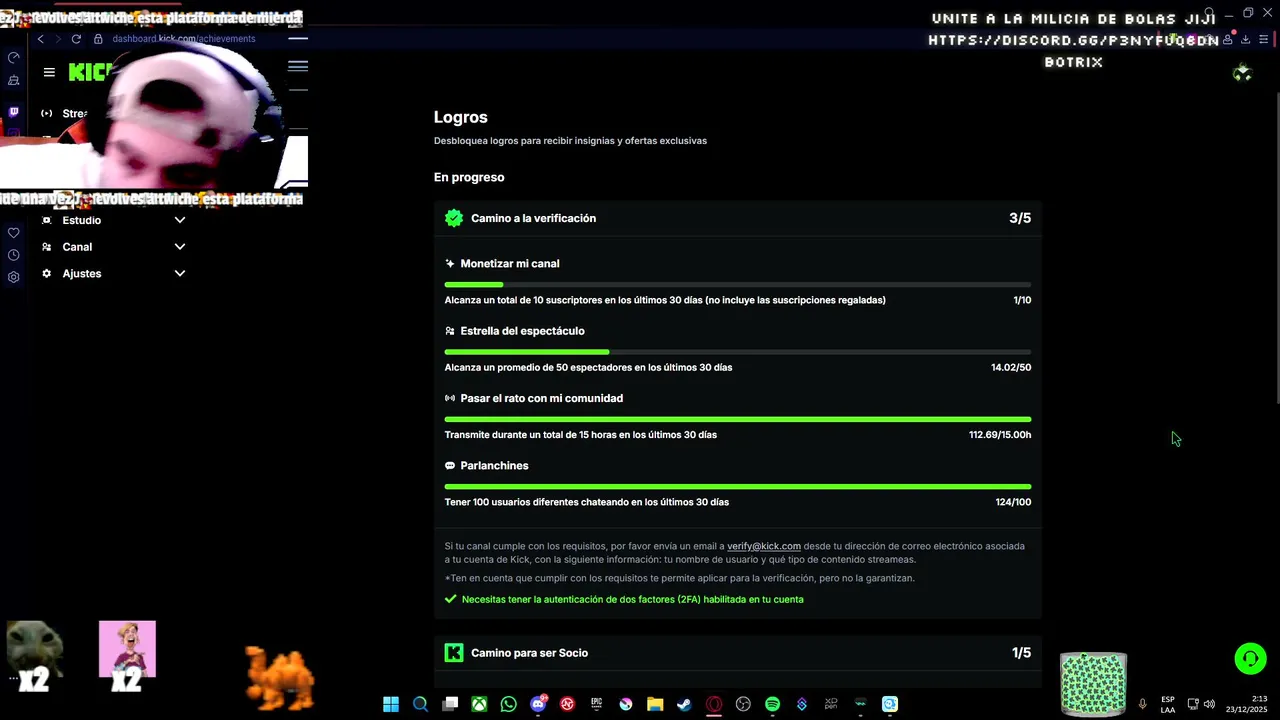Open Windows Start menu

[391, 704]
